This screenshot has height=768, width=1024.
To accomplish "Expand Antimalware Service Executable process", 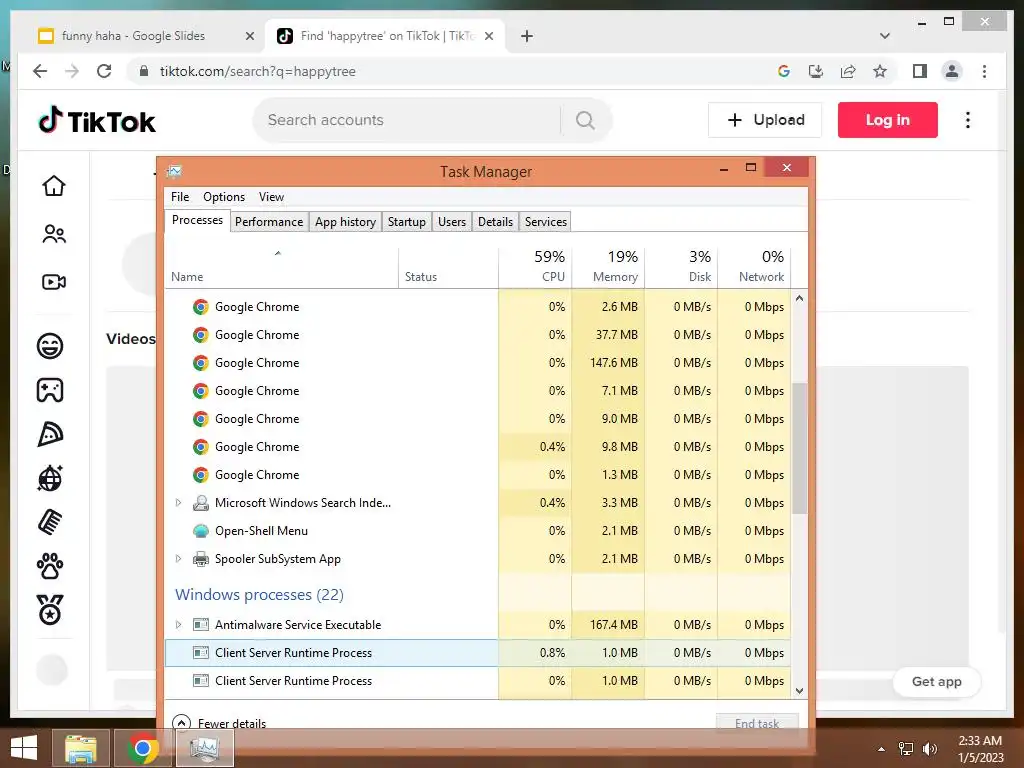I will coord(178,625).
